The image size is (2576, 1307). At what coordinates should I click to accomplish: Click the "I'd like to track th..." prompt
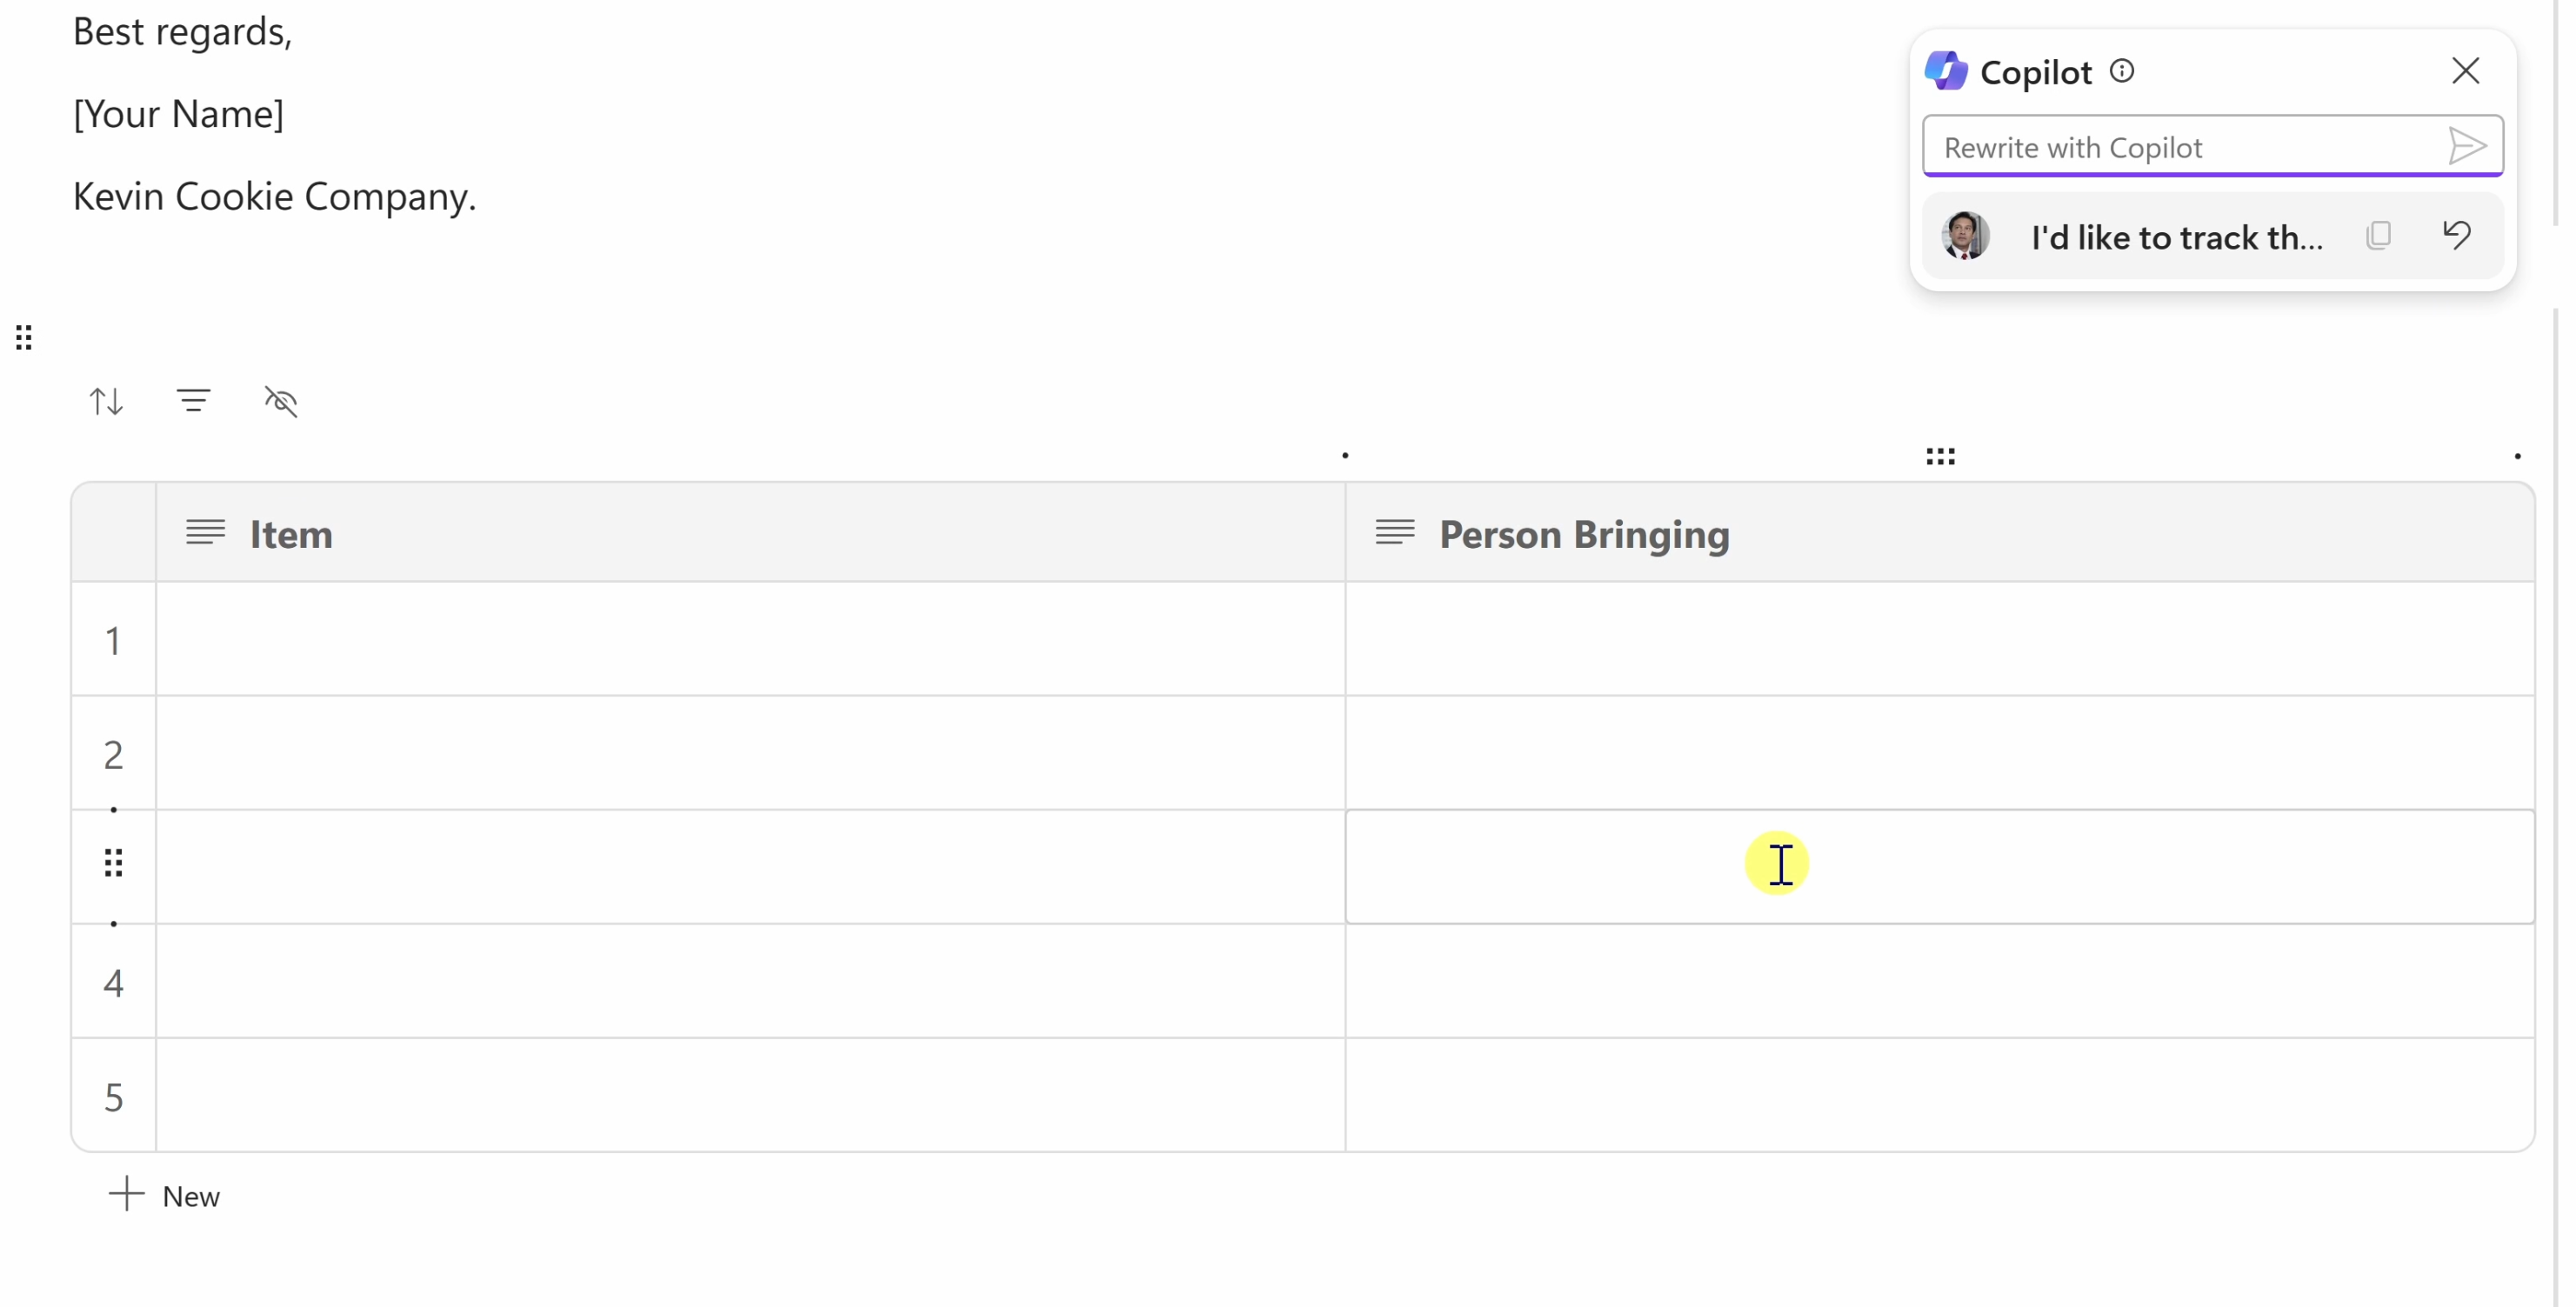click(x=2176, y=237)
